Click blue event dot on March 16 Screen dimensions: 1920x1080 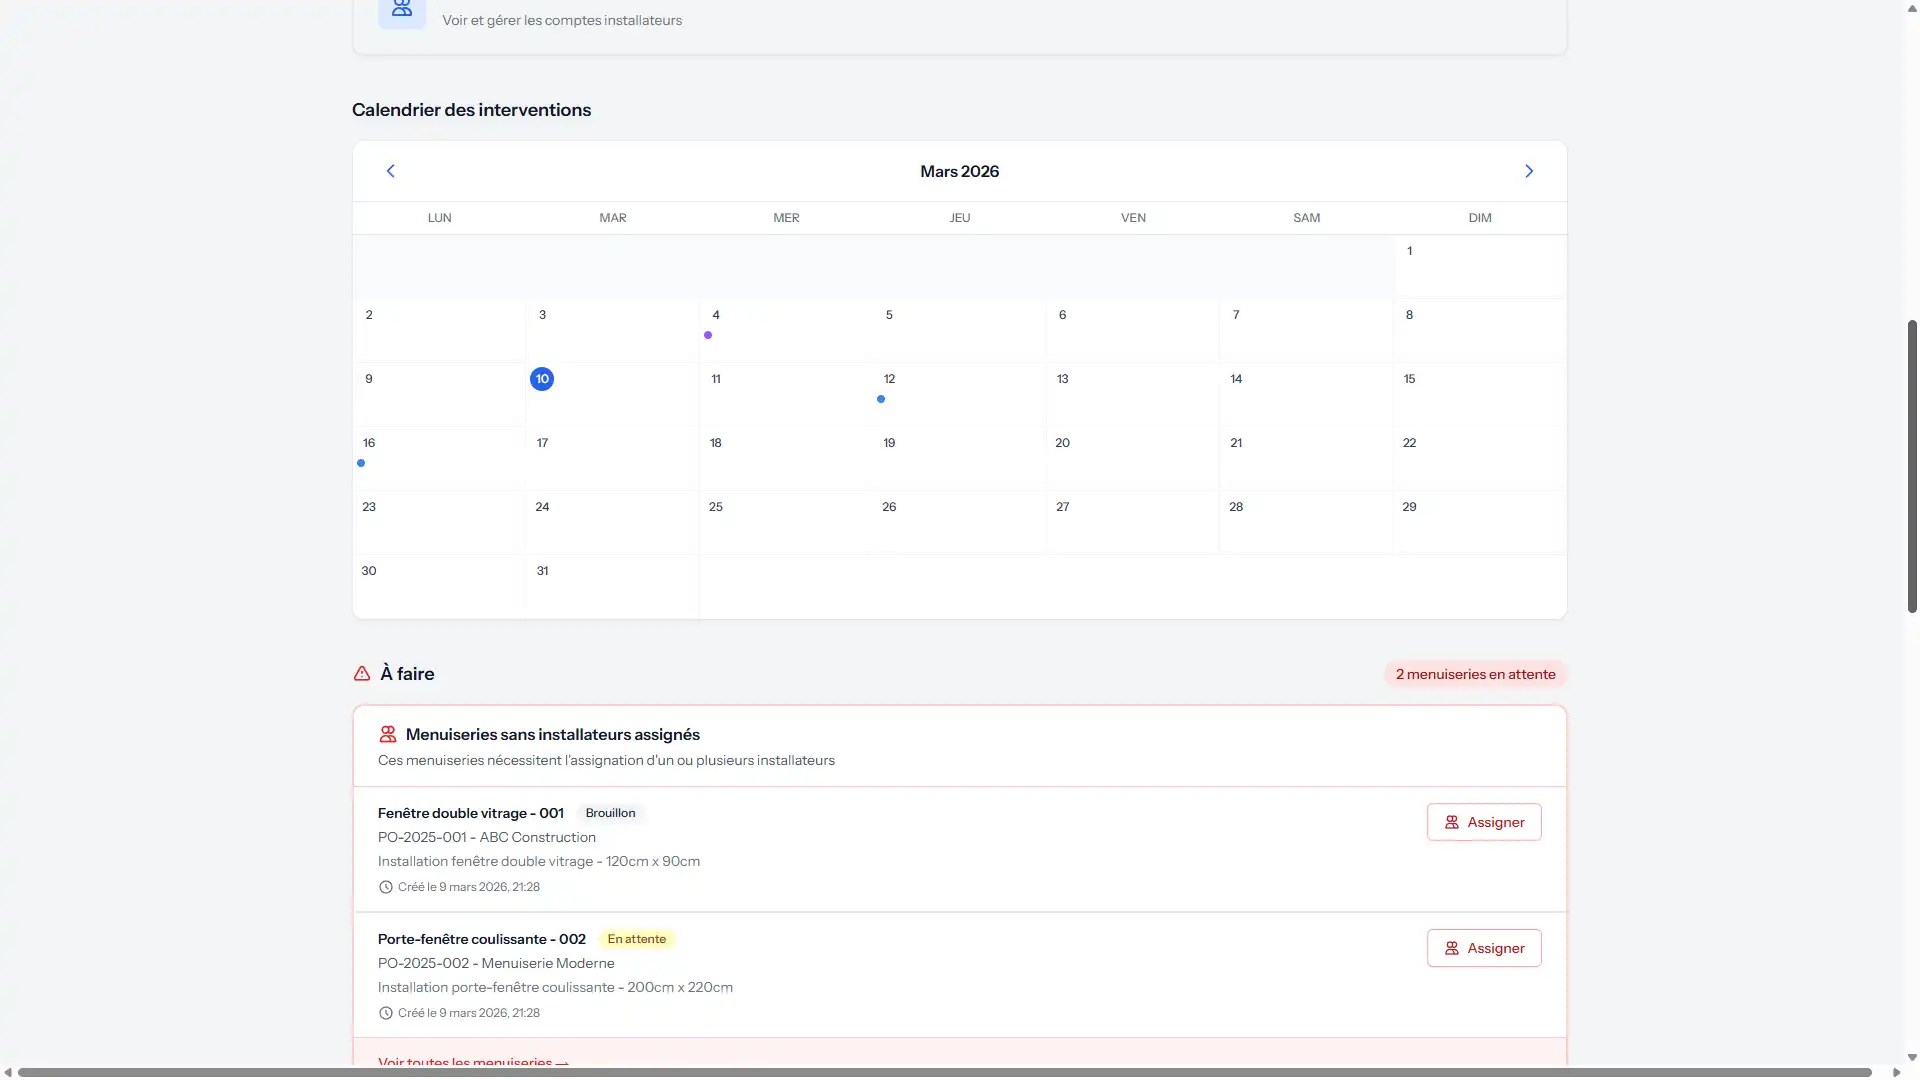point(361,463)
